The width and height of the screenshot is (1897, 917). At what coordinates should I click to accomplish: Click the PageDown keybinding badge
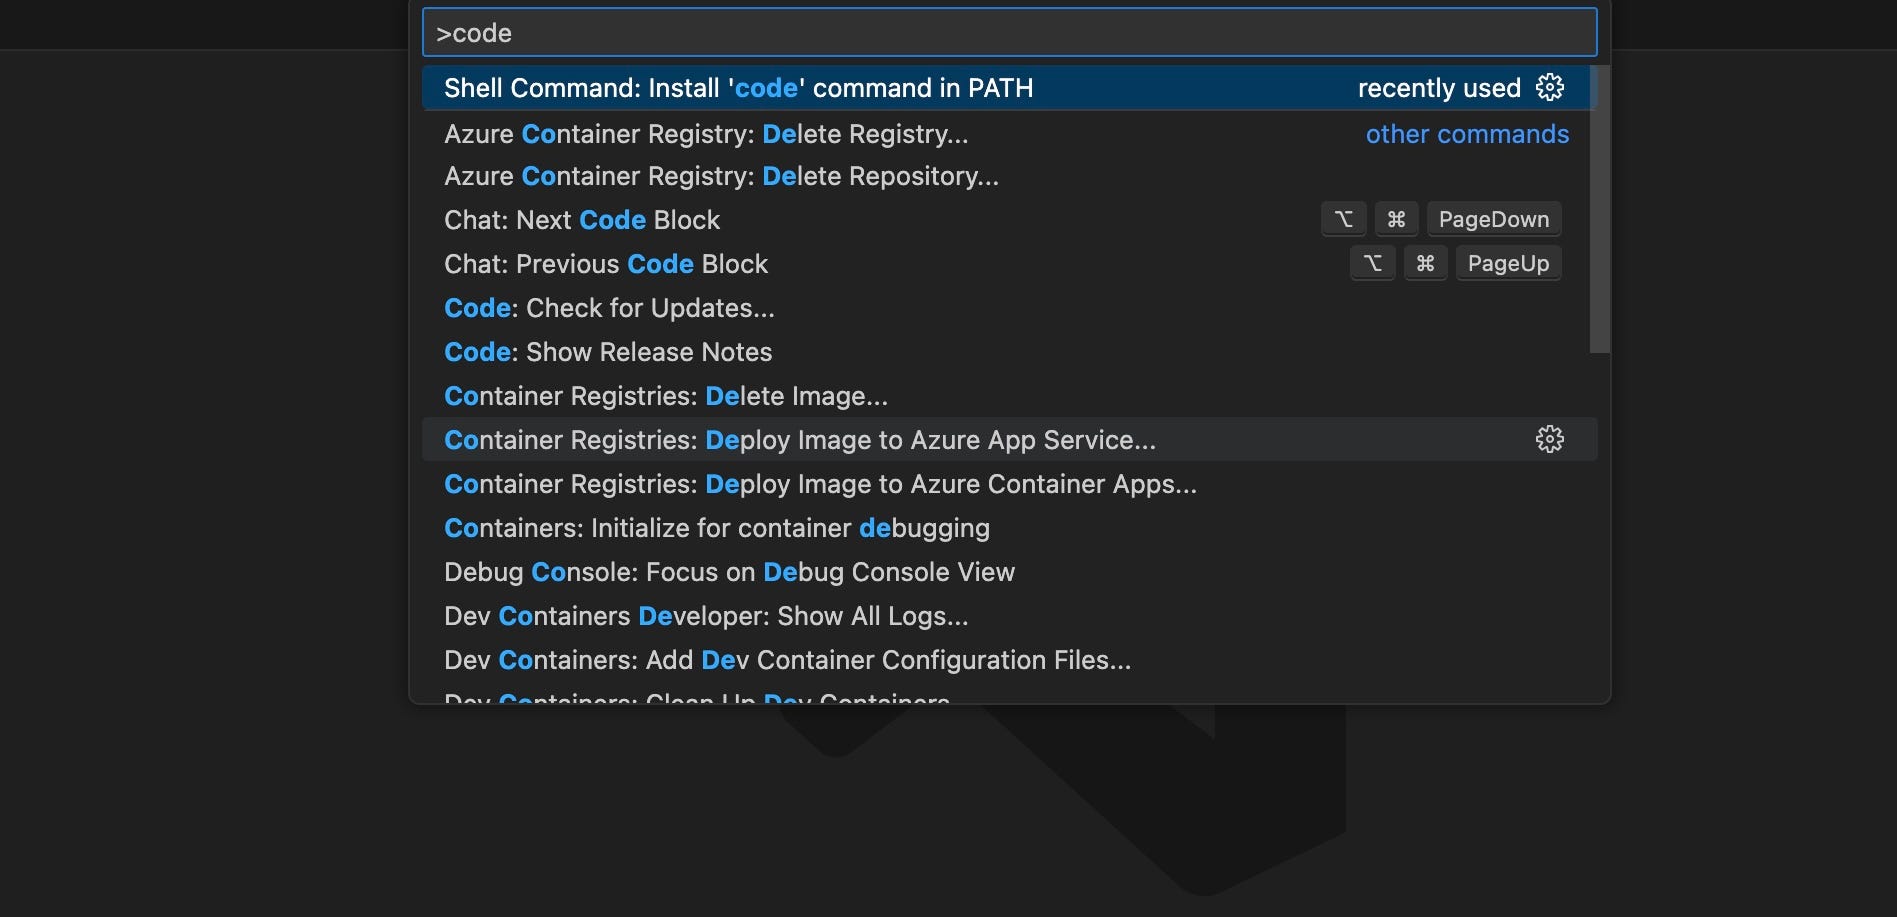1493,220
